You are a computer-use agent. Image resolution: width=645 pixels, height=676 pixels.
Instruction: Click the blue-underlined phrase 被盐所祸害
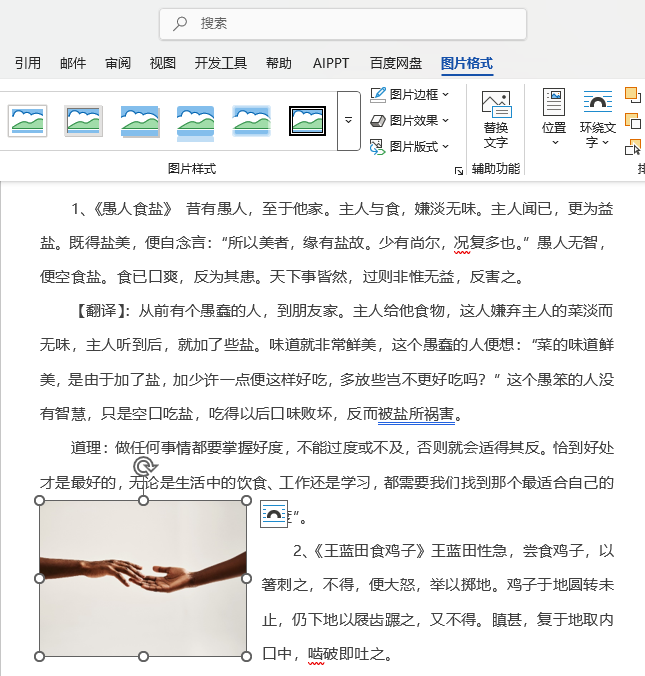[416, 414]
